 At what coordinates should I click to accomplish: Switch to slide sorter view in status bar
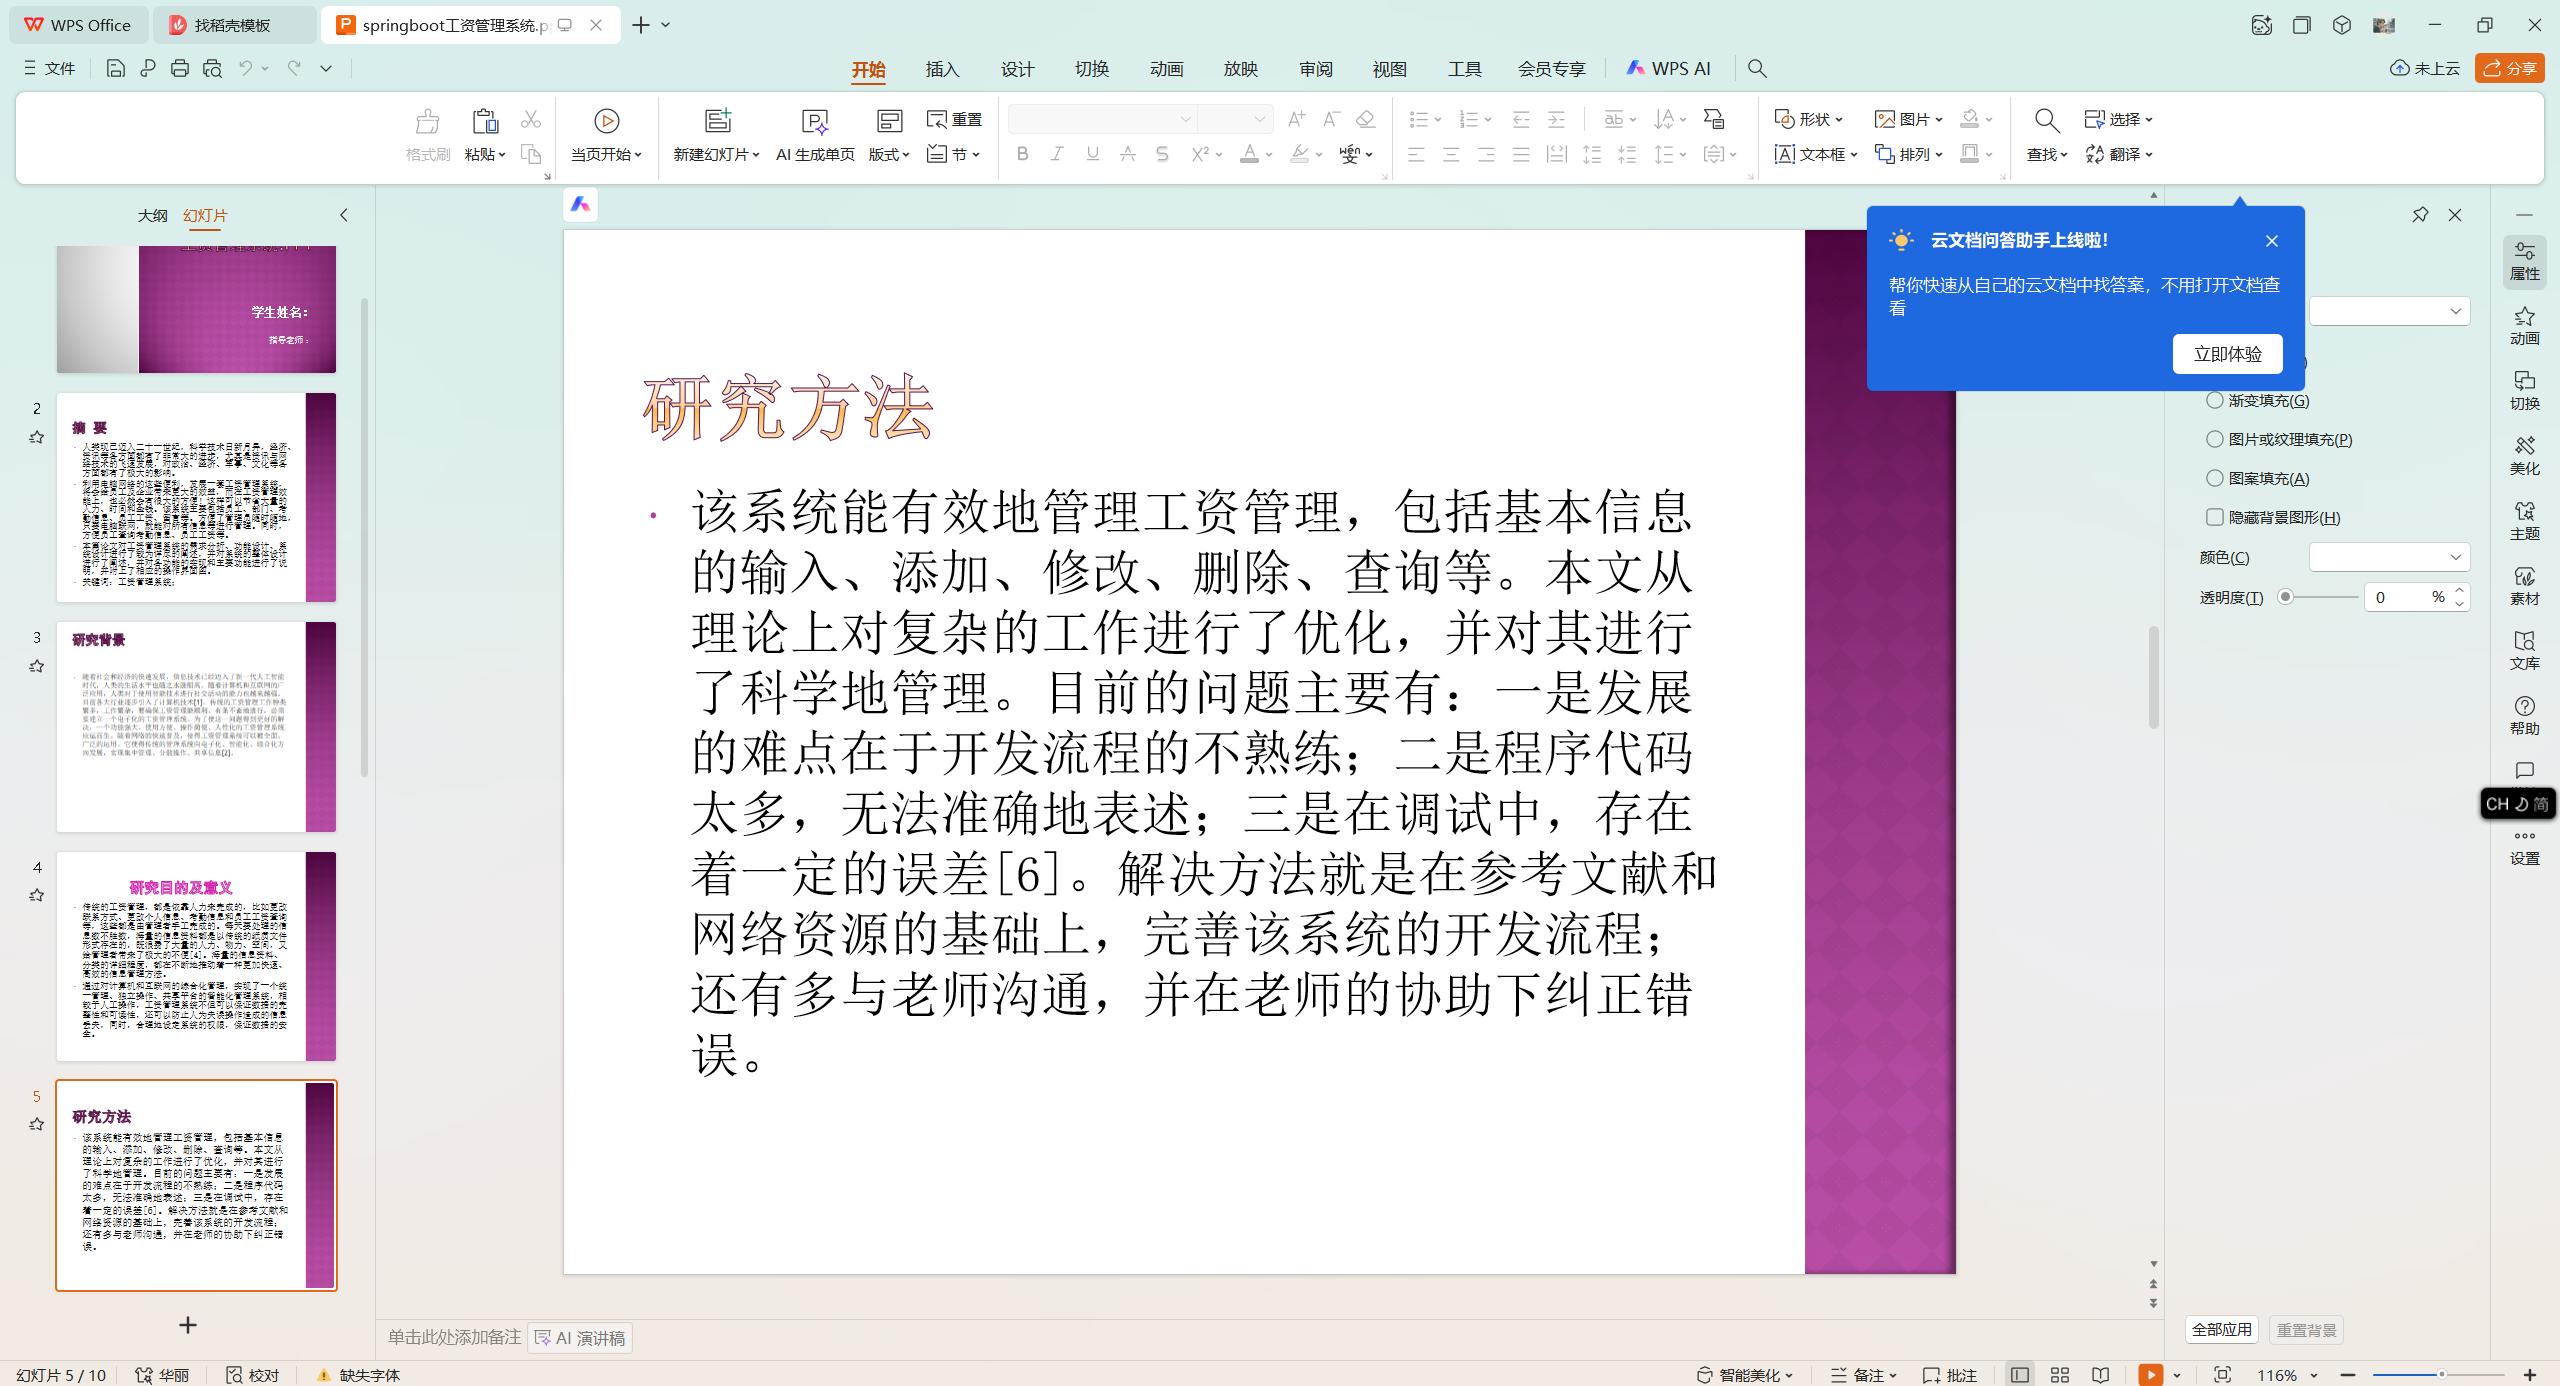[x=2059, y=1374]
